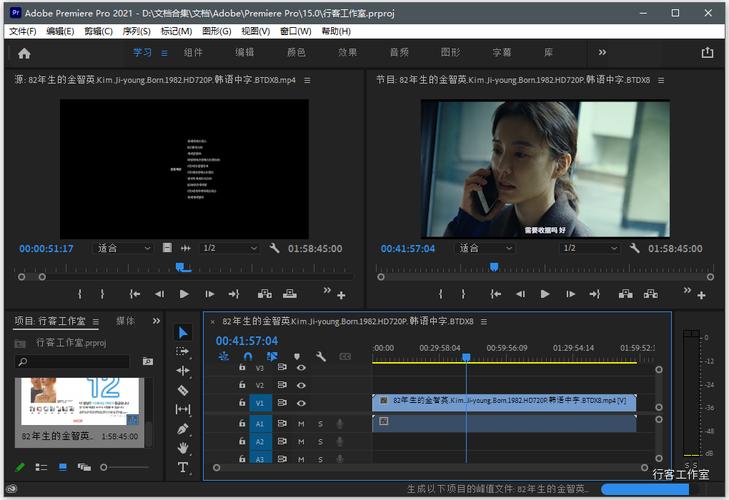Switch to the 颜色 workspace
This screenshot has height=500, width=729.
click(x=296, y=52)
